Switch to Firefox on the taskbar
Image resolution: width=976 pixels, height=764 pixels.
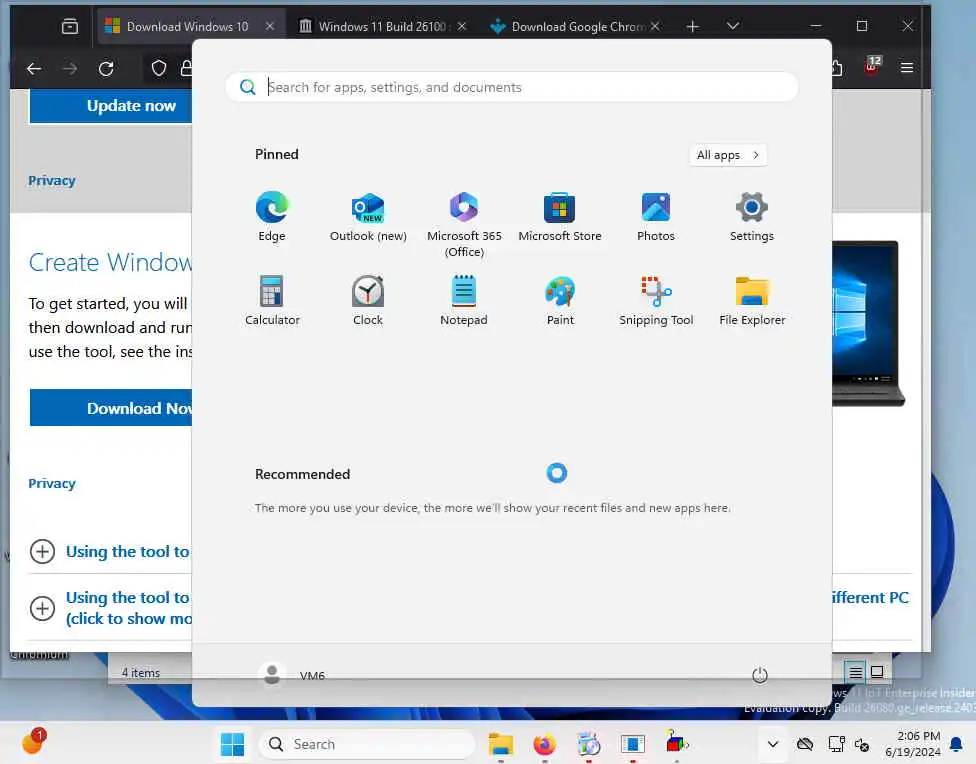coord(545,744)
